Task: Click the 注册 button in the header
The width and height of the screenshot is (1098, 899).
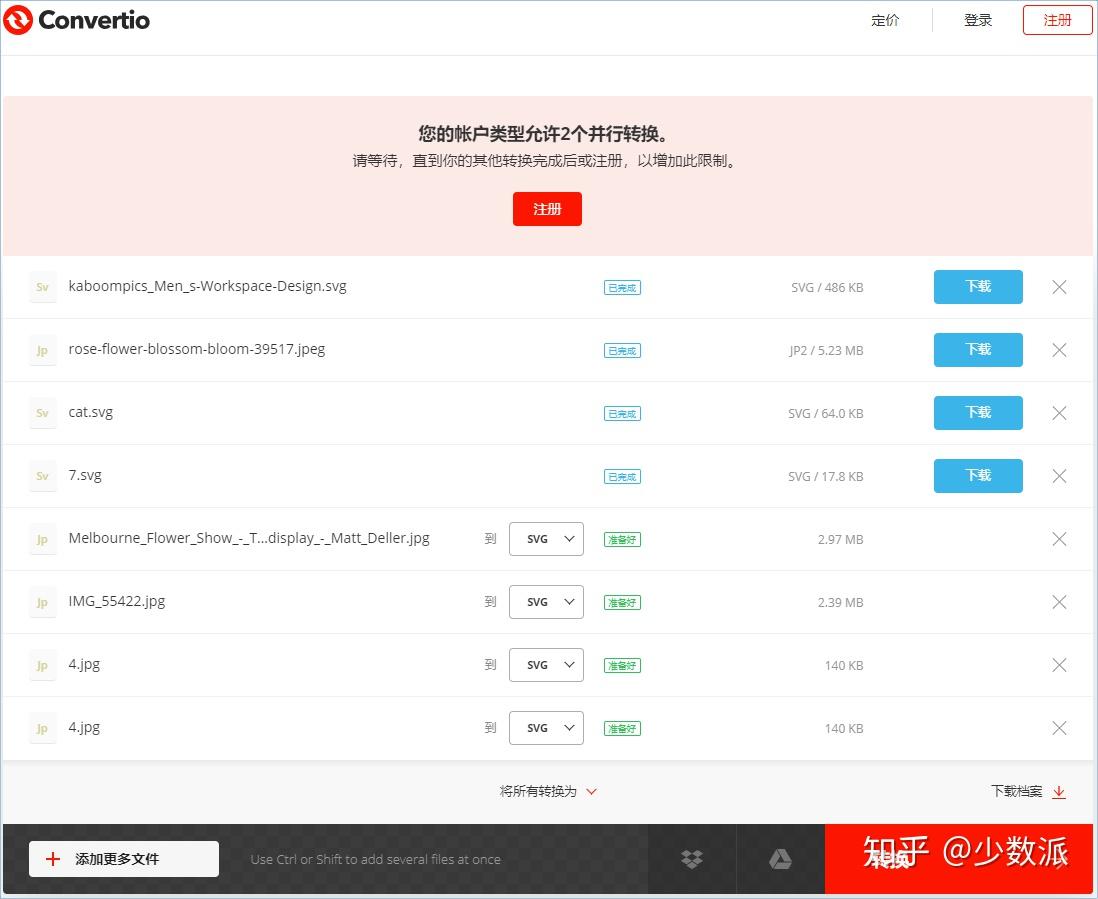Action: pyautogui.click(x=1057, y=20)
